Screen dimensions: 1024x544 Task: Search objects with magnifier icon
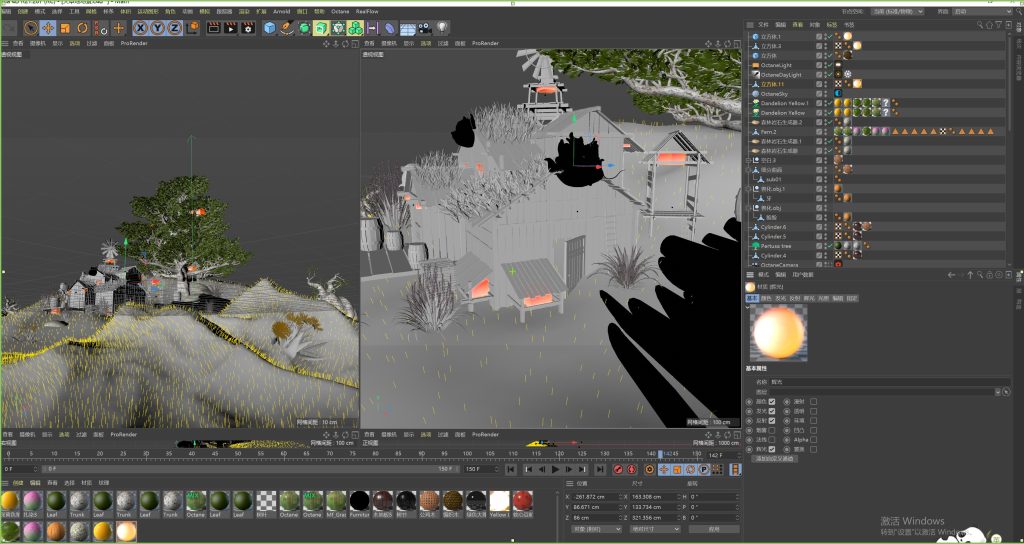[980, 25]
